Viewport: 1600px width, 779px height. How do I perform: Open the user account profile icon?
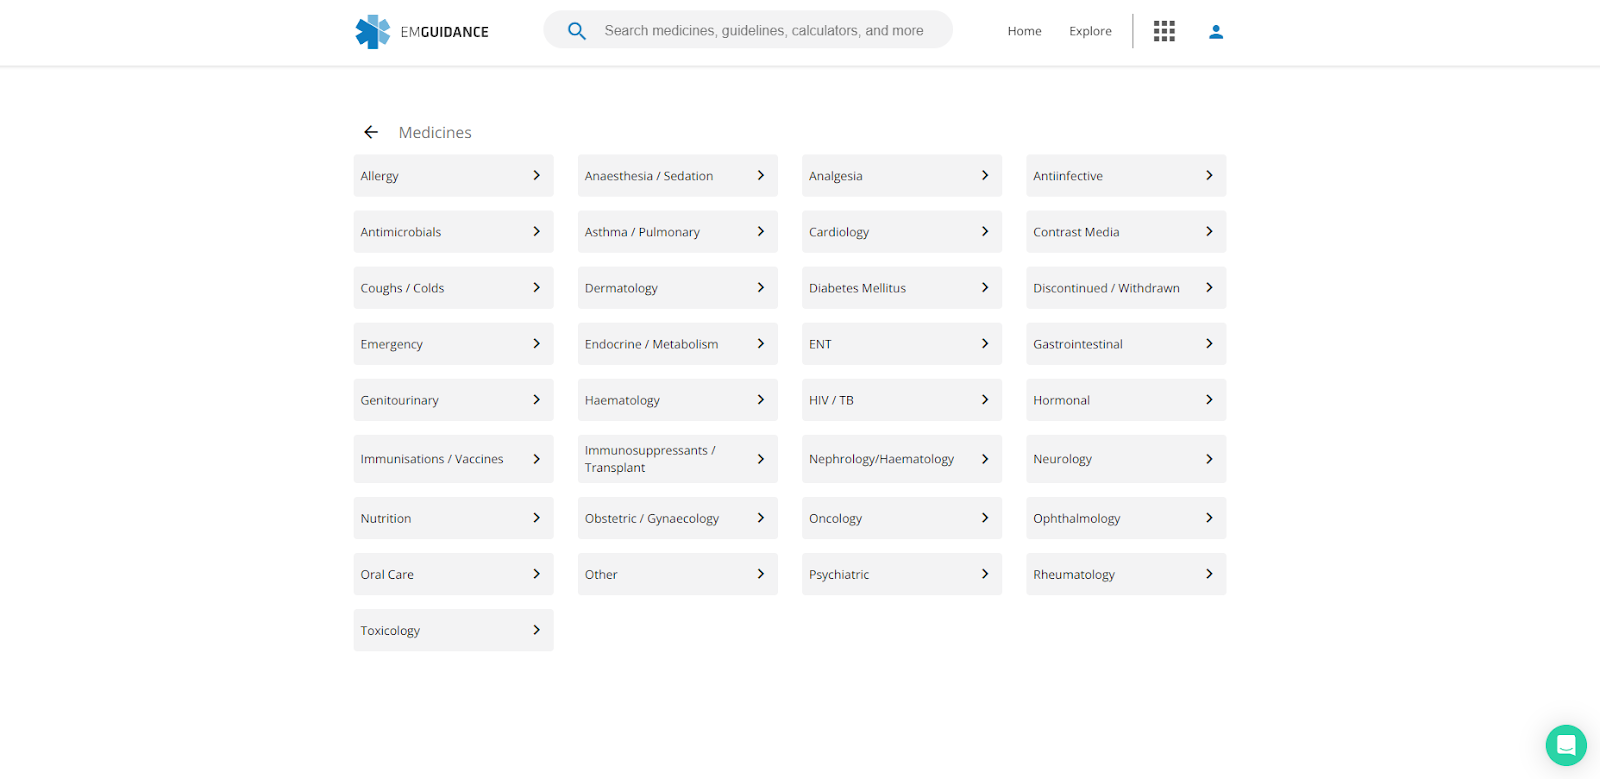click(1216, 32)
